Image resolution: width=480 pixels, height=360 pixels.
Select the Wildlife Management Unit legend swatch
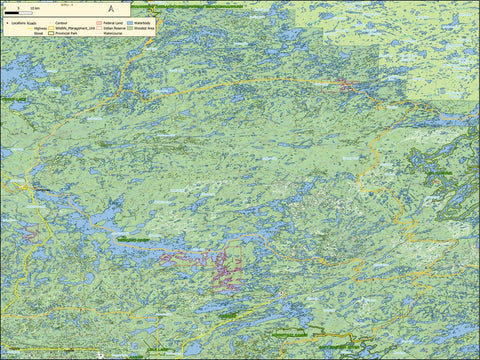(51, 28)
